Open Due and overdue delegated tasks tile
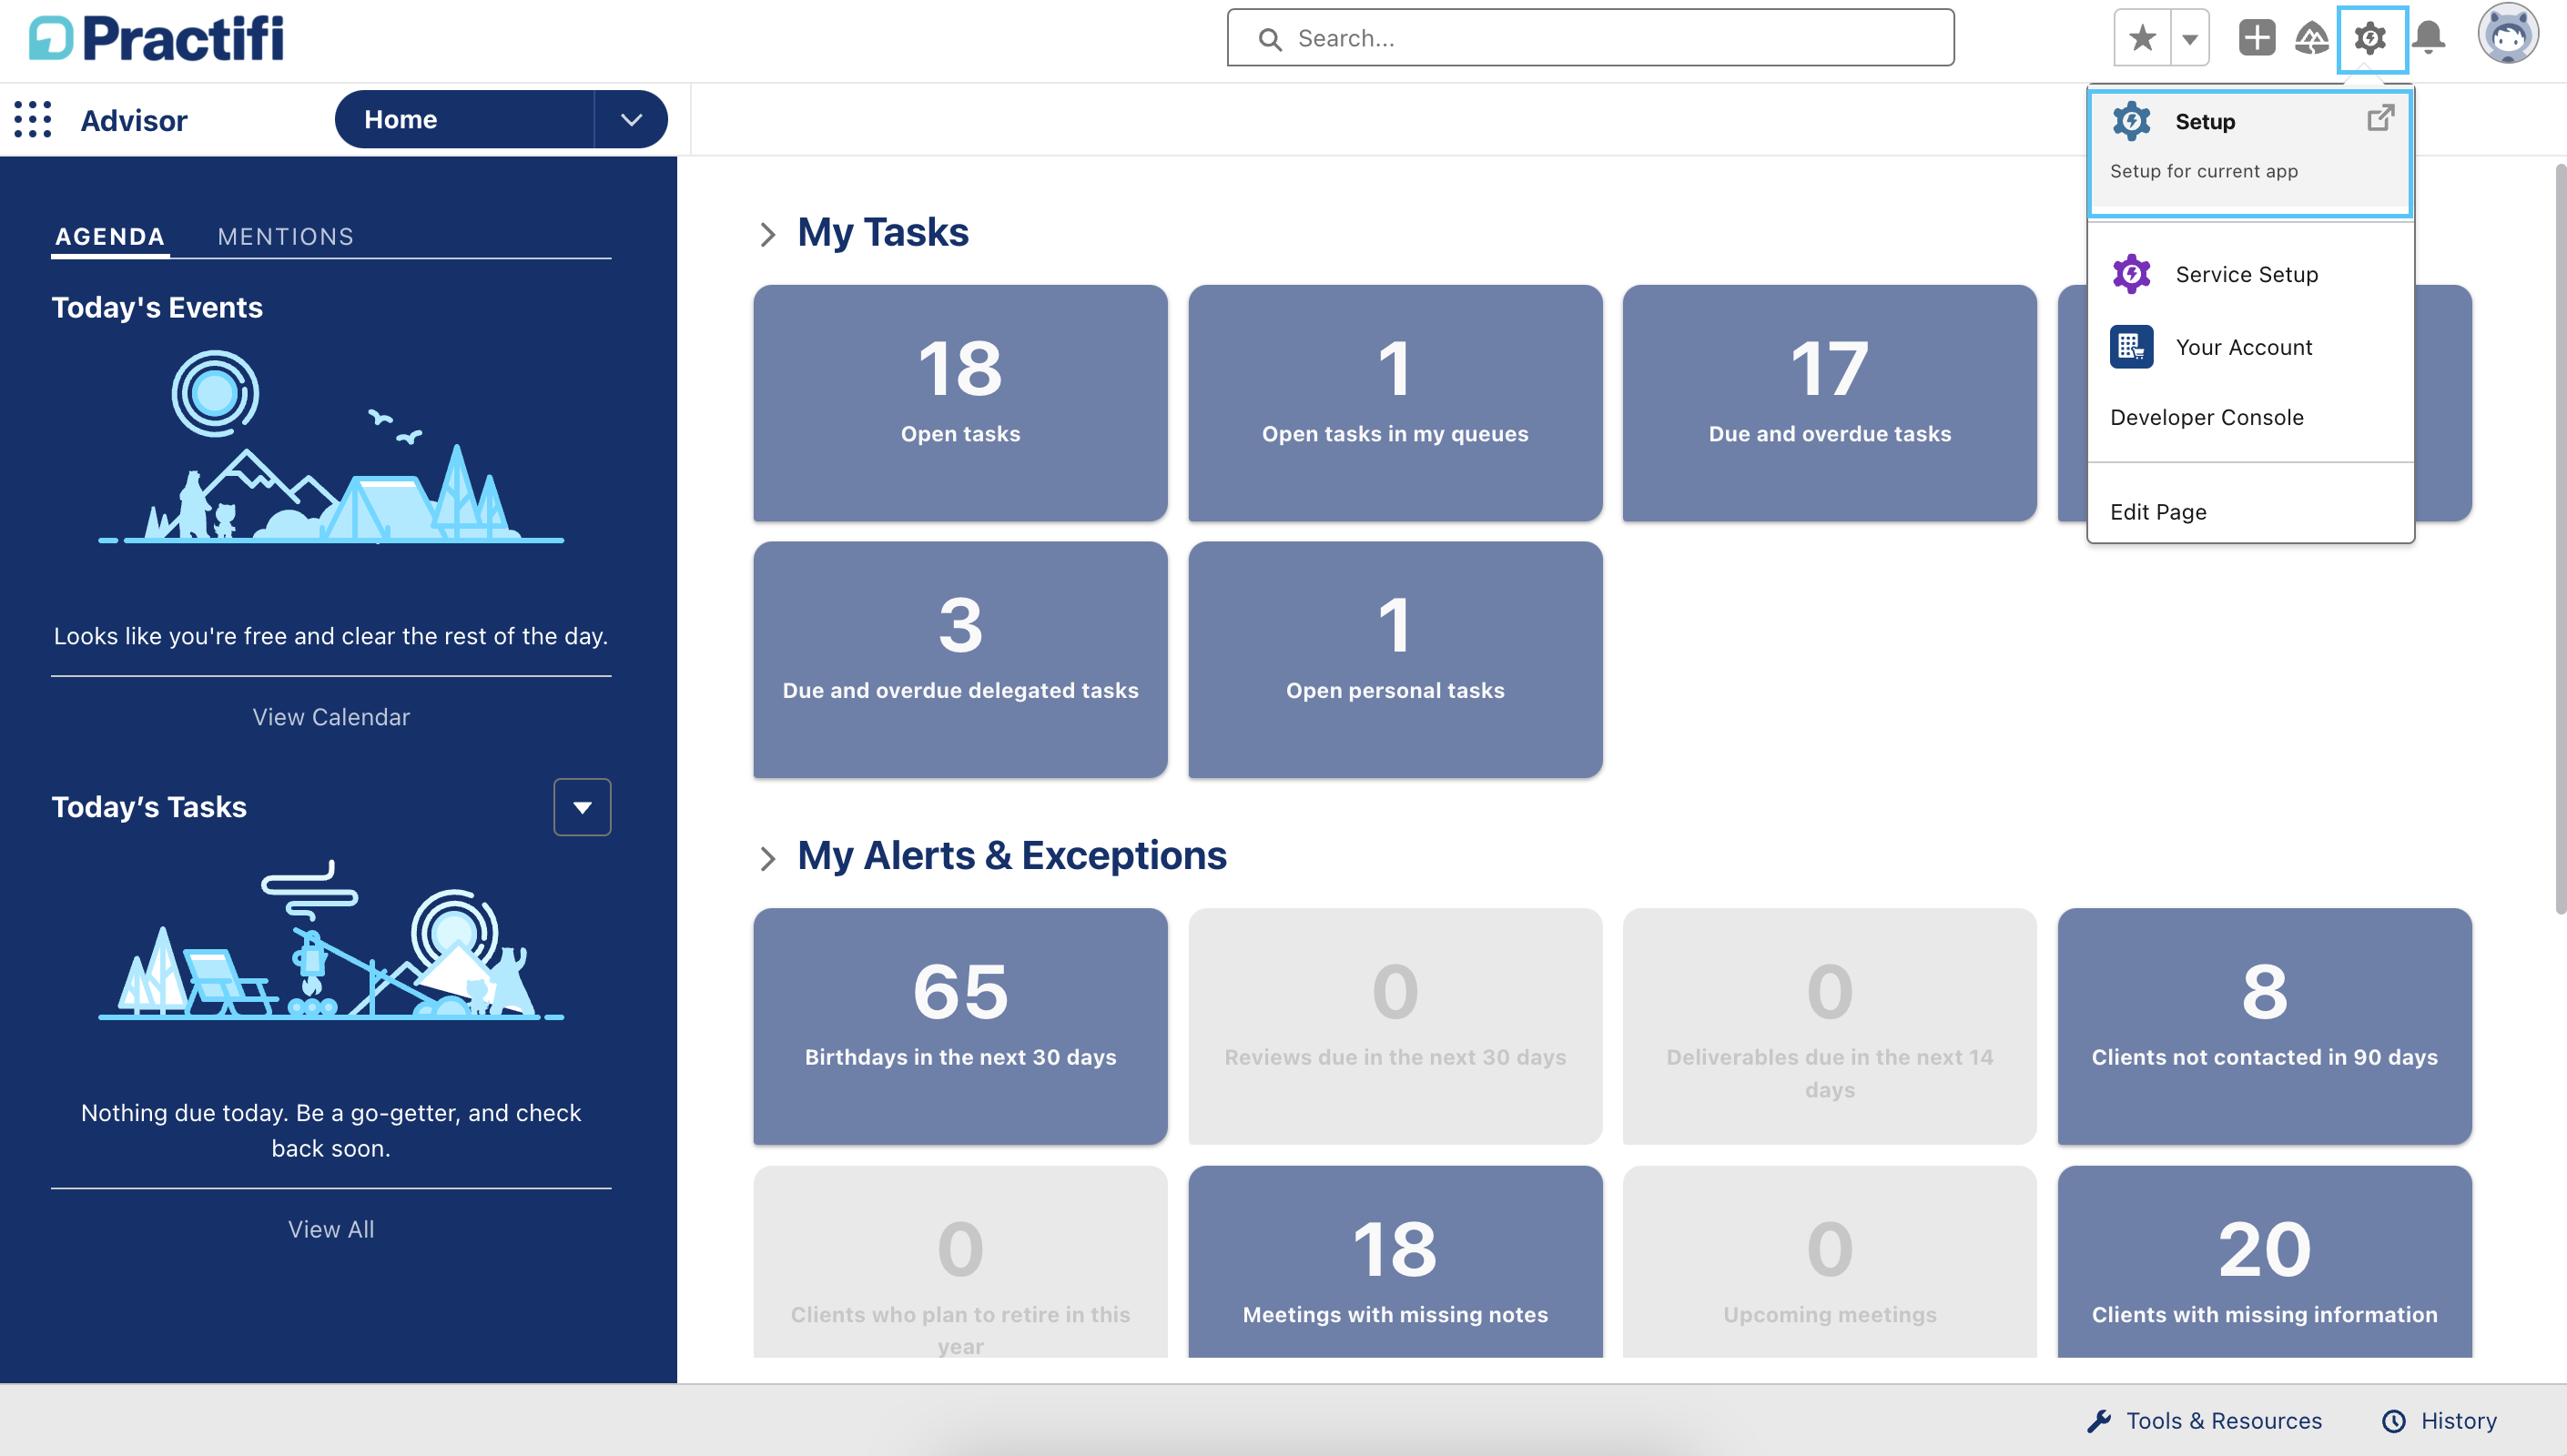Viewport: 2567px width, 1456px height. pyautogui.click(x=960, y=660)
